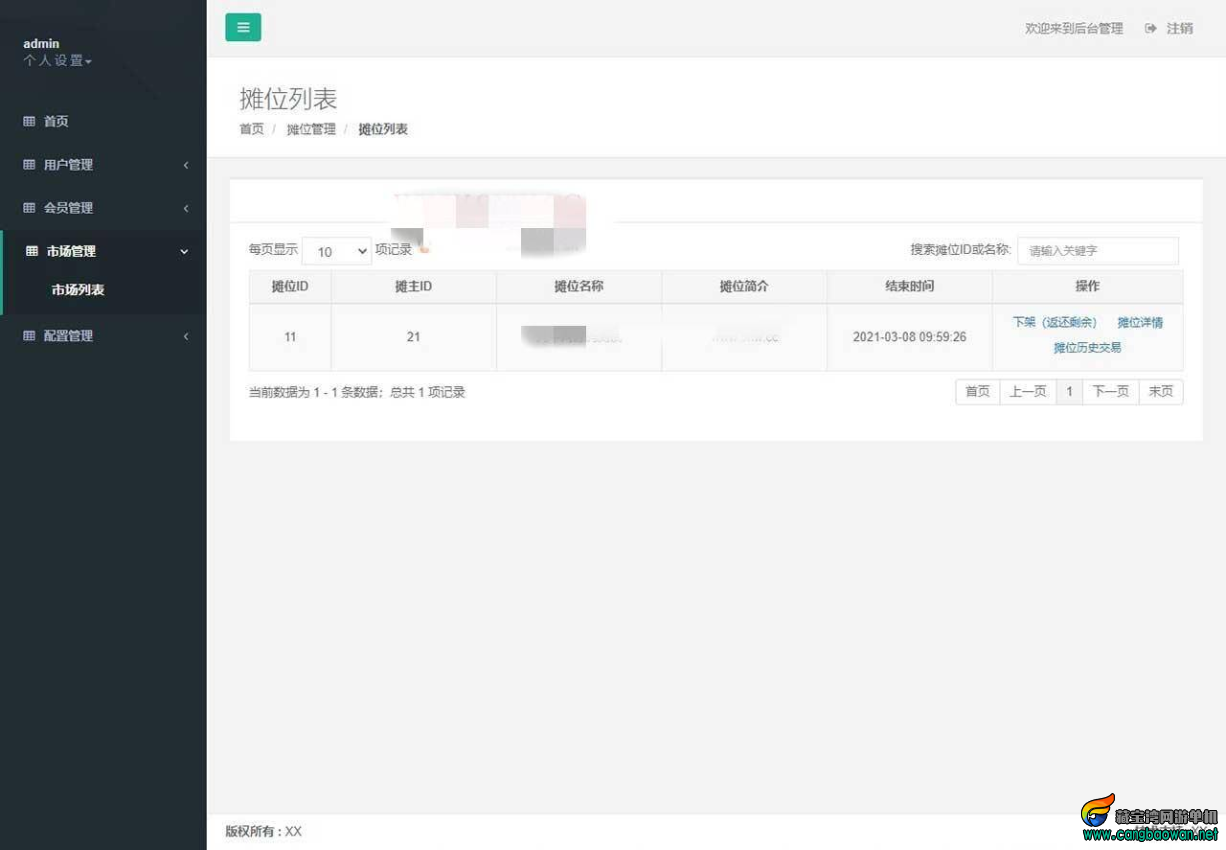The image size is (1226, 850).
Task: Expand the 会员管理 menu chevron
Action: pos(186,208)
